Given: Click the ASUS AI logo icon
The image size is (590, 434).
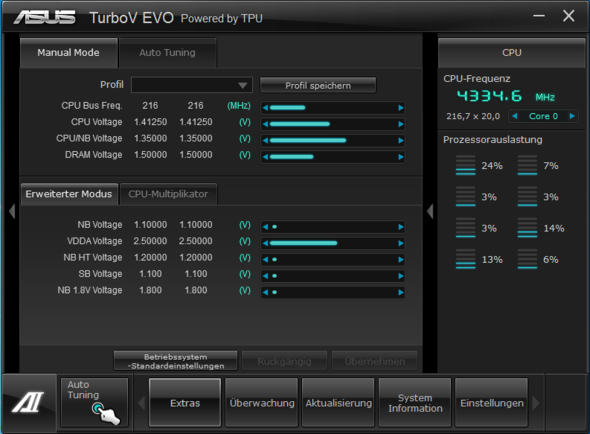Looking at the screenshot, I should point(28,402).
